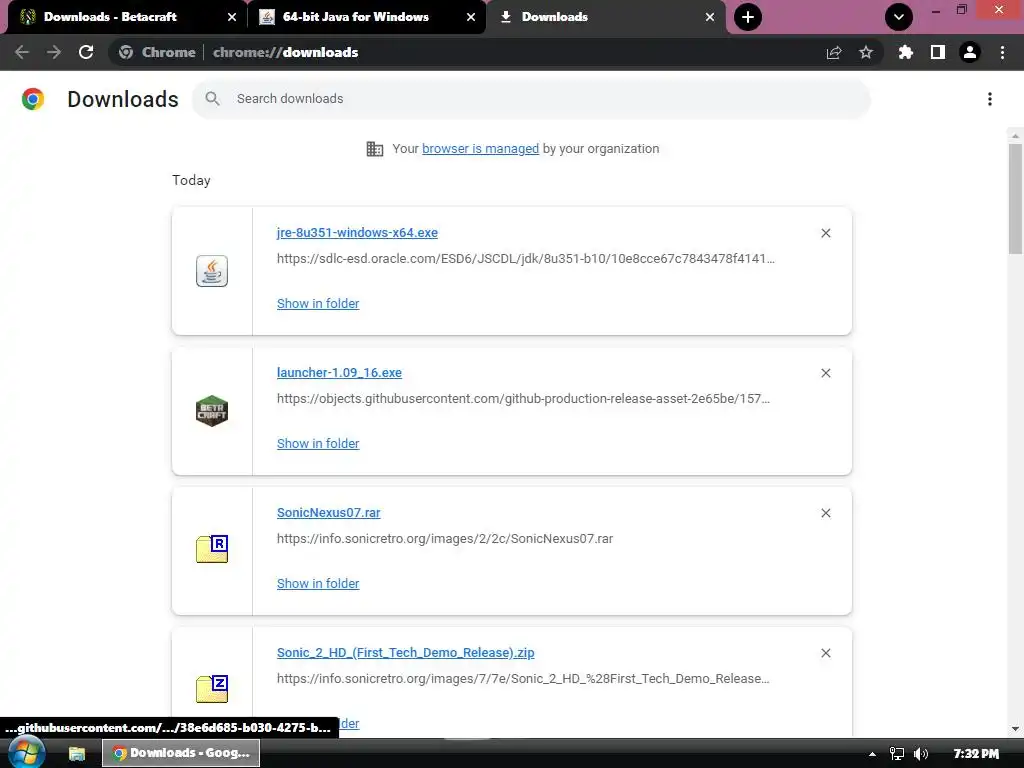Image resolution: width=1024 pixels, height=768 pixels.
Task: Close the 64-bit Java for Windows tab
Action: point(471,17)
